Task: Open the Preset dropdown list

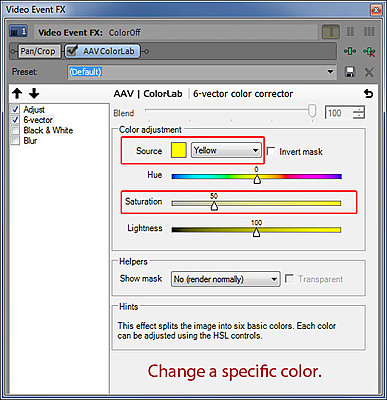Action: 330,72
